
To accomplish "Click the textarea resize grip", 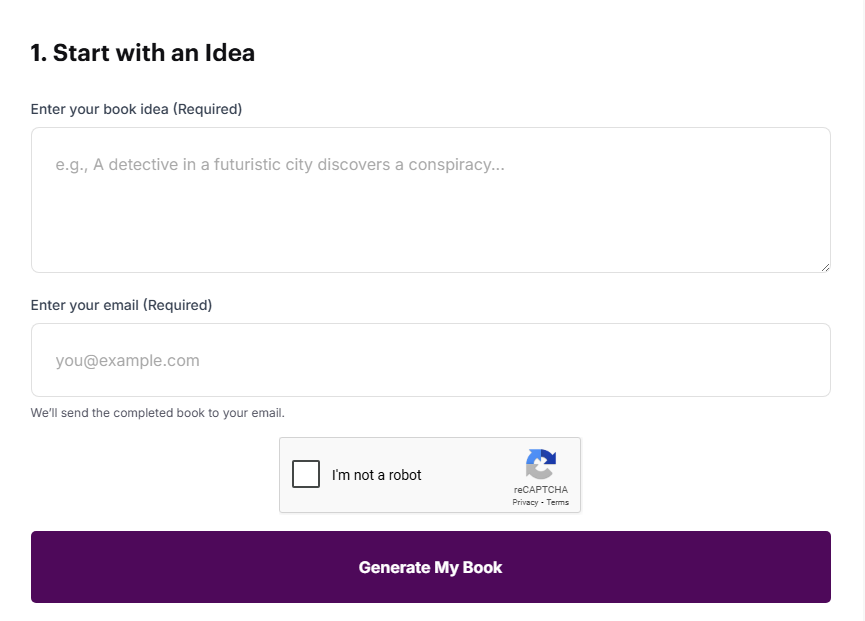I will (825, 267).
